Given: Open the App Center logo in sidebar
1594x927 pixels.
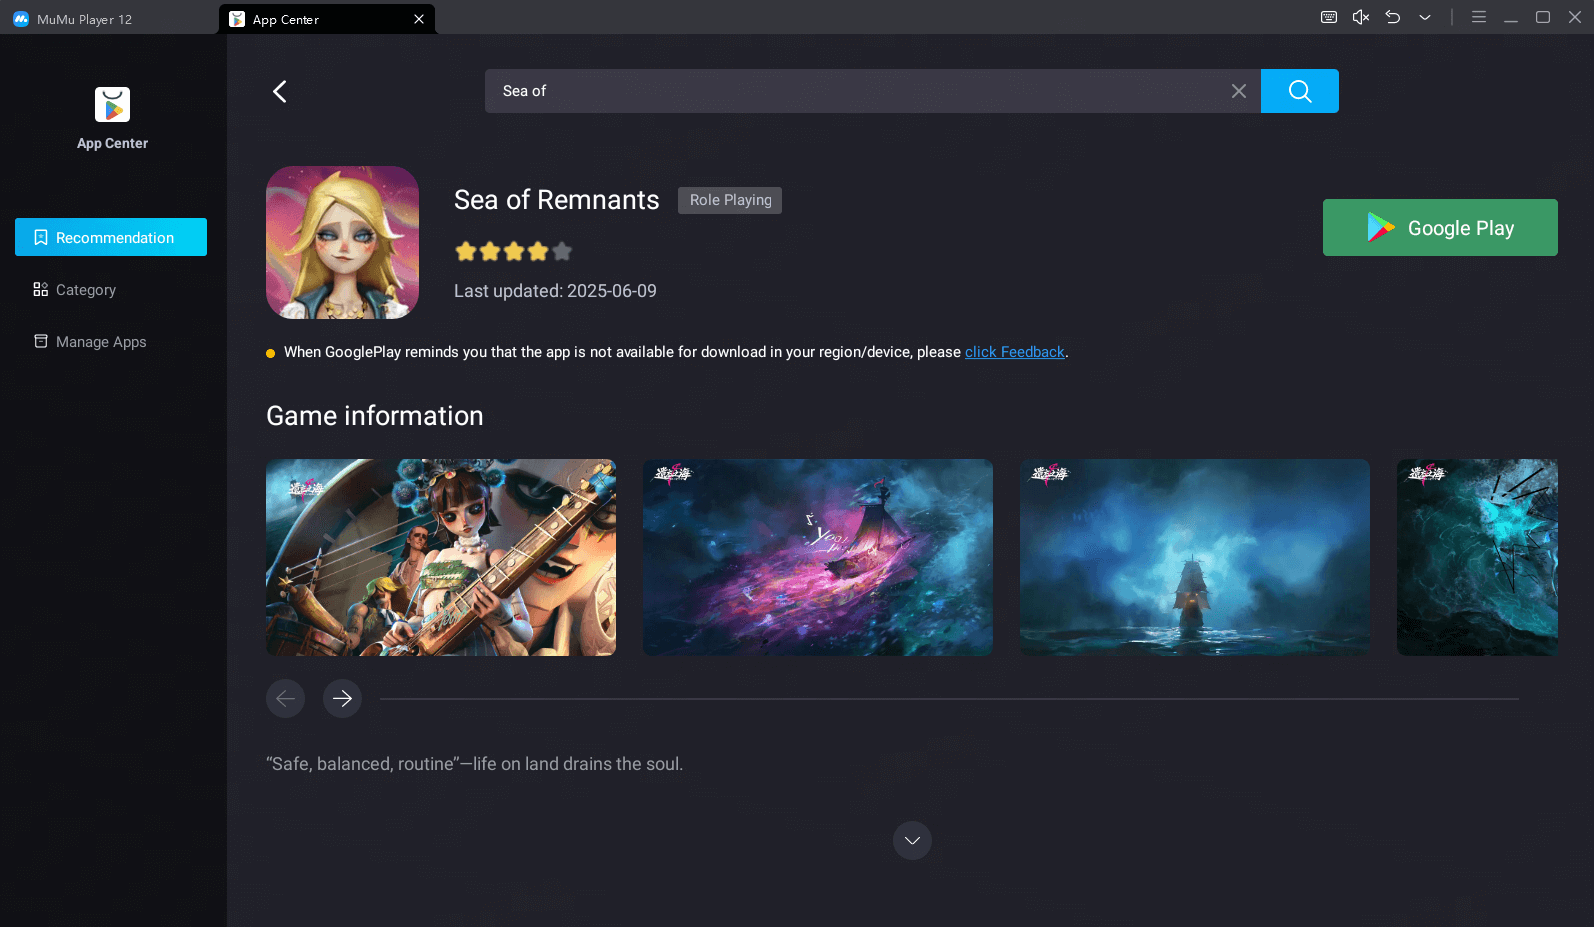Looking at the screenshot, I should (112, 105).
